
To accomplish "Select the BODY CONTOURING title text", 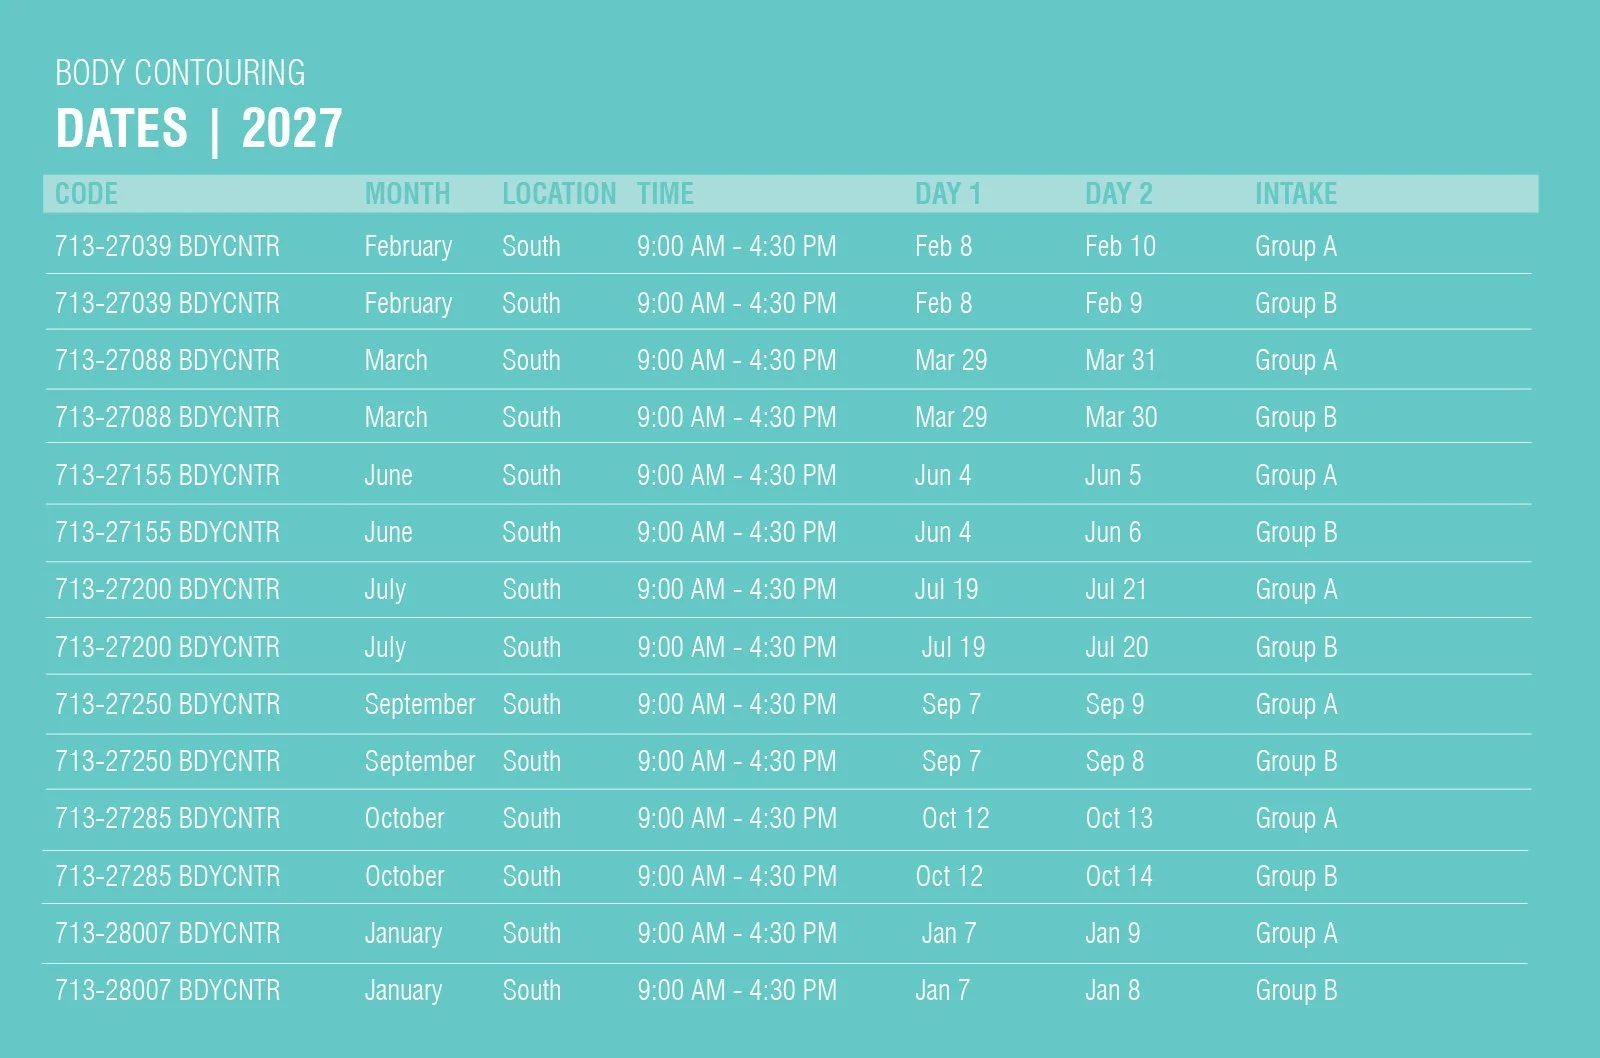I will pos(180,73).
